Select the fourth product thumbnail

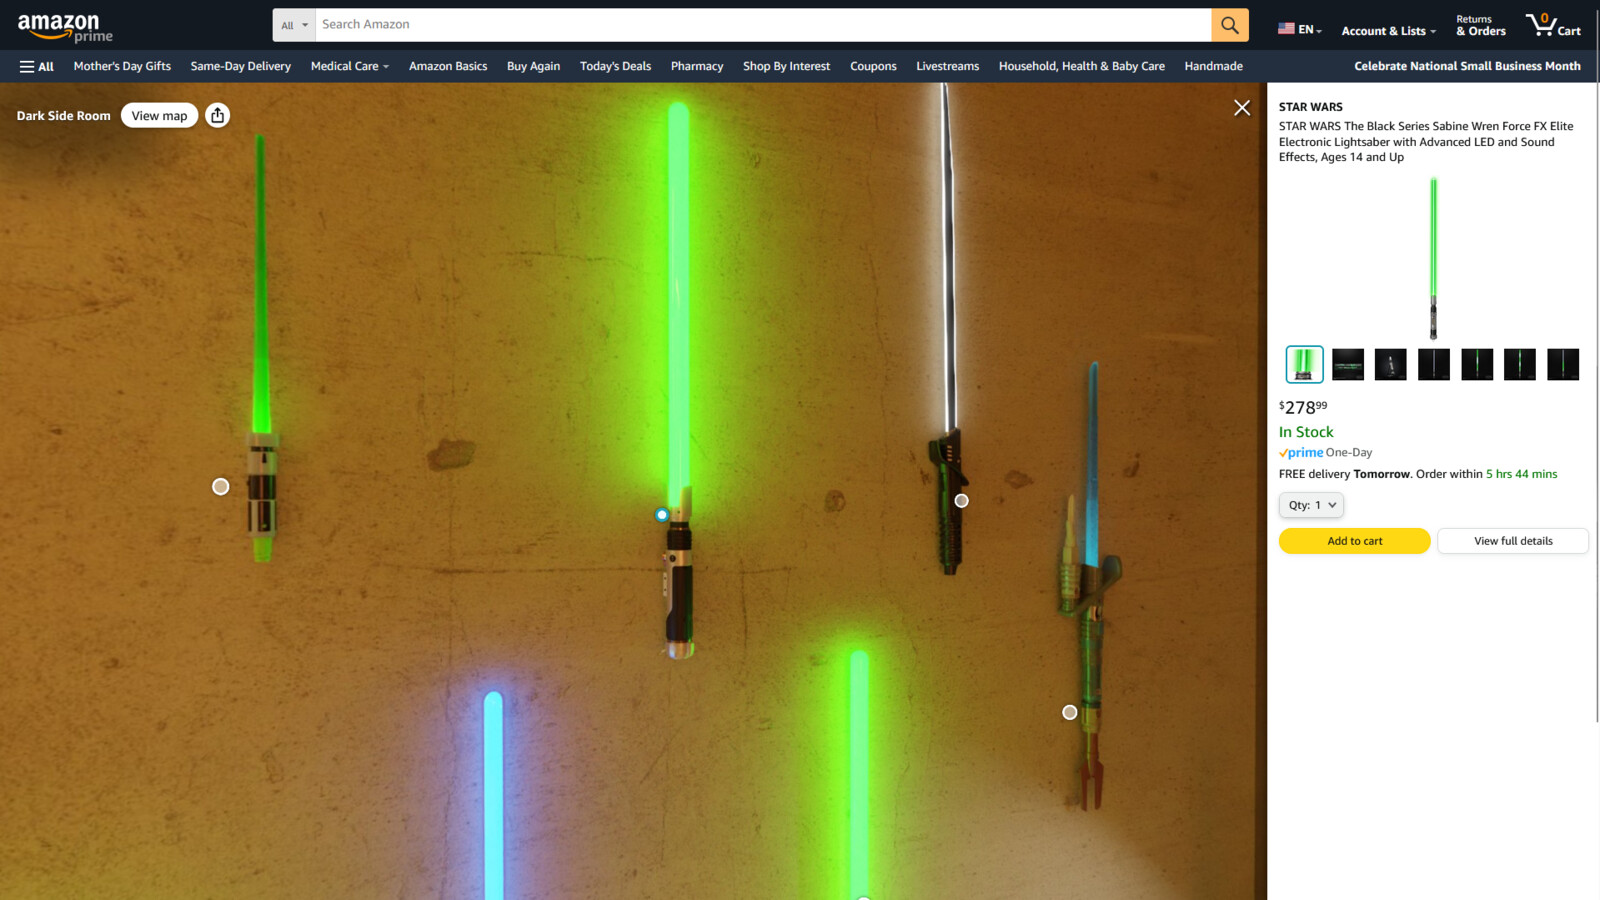pyautogui.click(x=1434, y=365)
